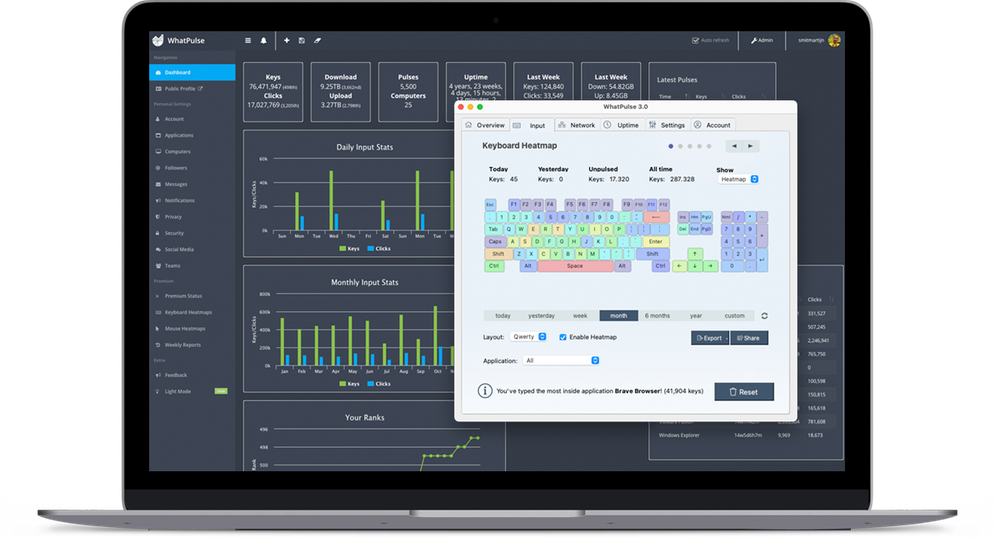The image size is (1000, 540).
Task: Select the today time range
Action: click(x=503, y=316)
